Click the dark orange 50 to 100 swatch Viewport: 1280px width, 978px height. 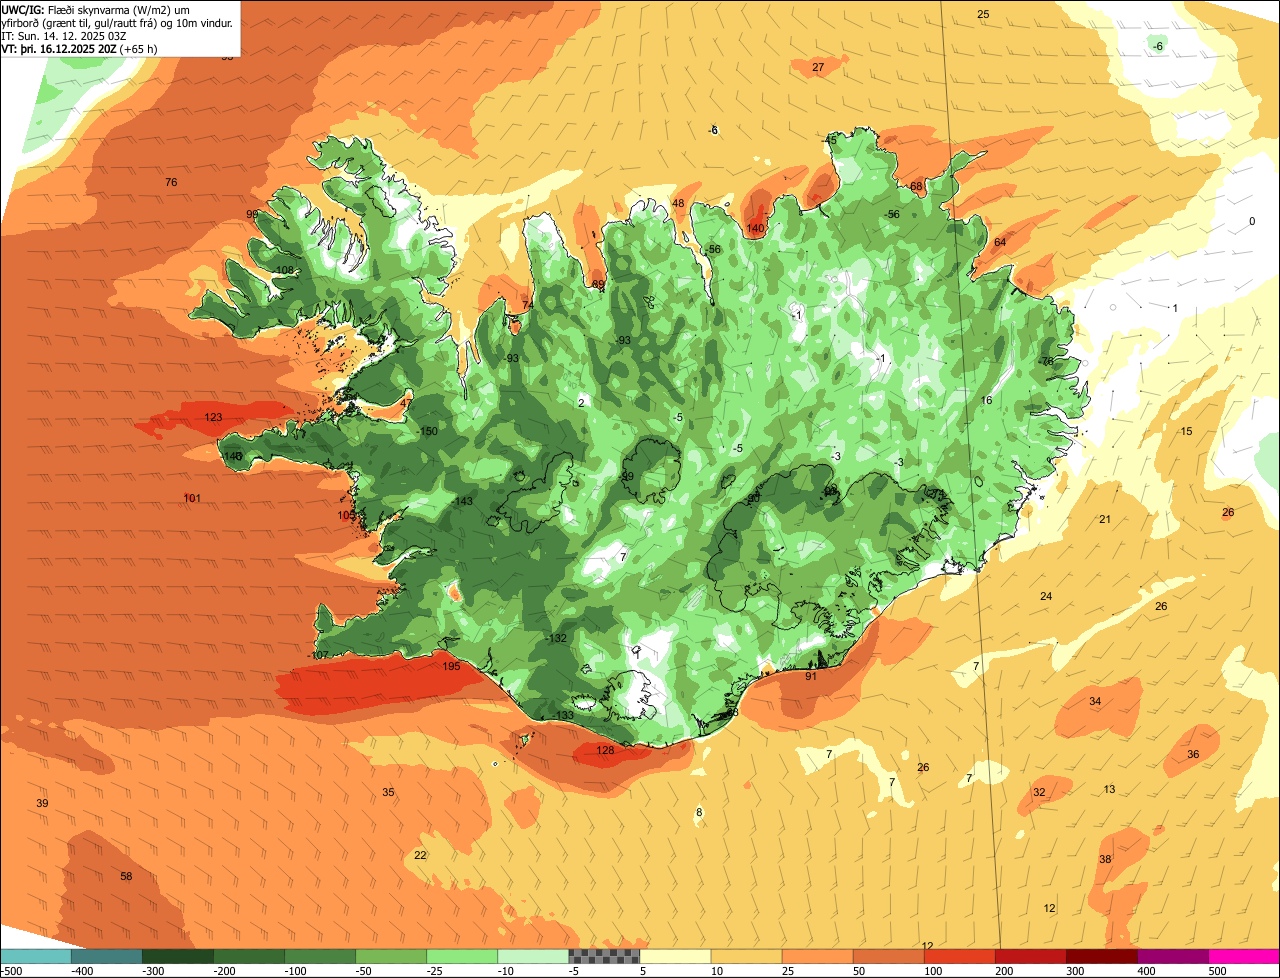[888, 956]
